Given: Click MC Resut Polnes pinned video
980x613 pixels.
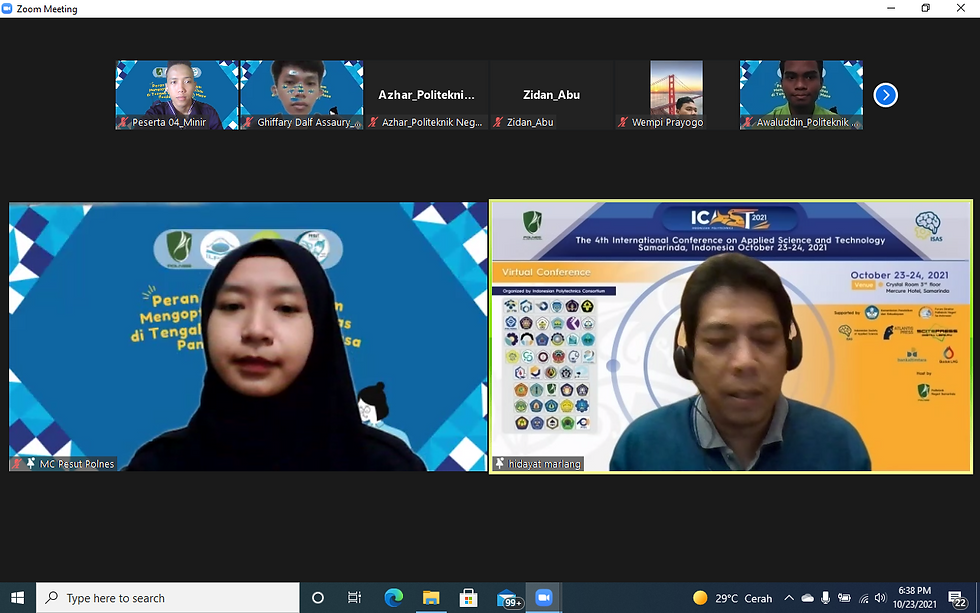Looking at the screenshot, I should 248,336.
